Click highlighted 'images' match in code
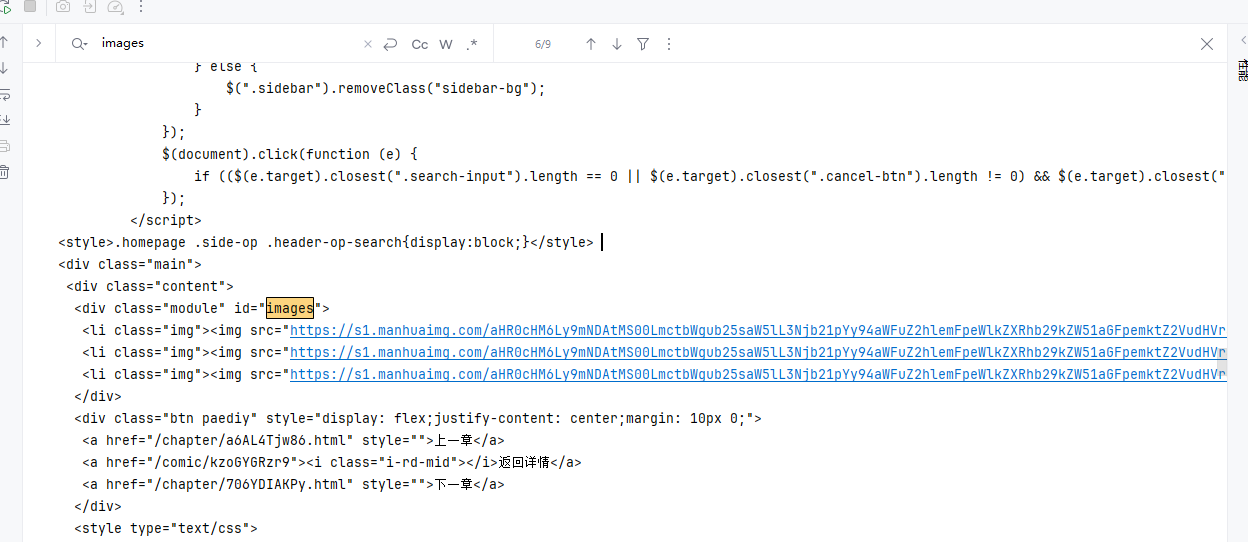This screenshot has width=1248, height=542. (290, 308)
